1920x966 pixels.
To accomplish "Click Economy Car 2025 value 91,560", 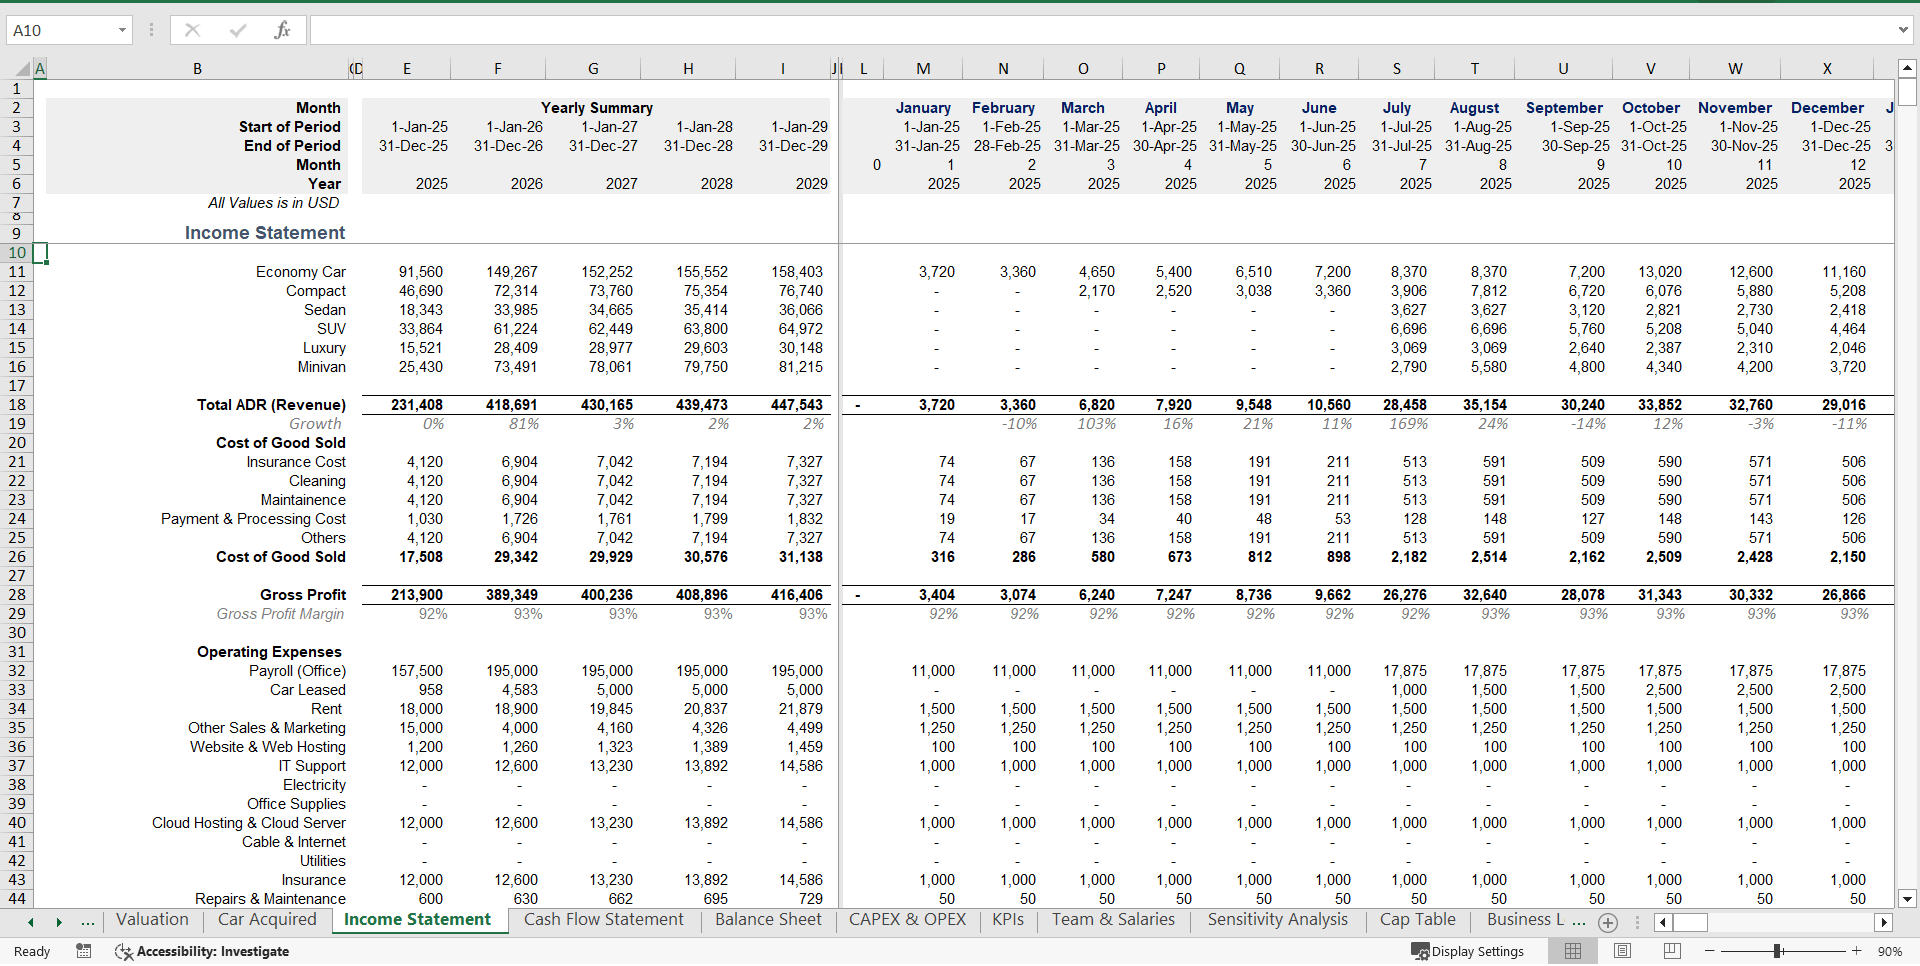I will [x=421, y=272].
